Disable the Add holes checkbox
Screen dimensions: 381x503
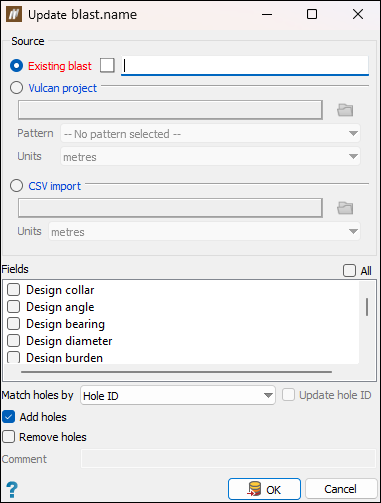coord(9,417)
